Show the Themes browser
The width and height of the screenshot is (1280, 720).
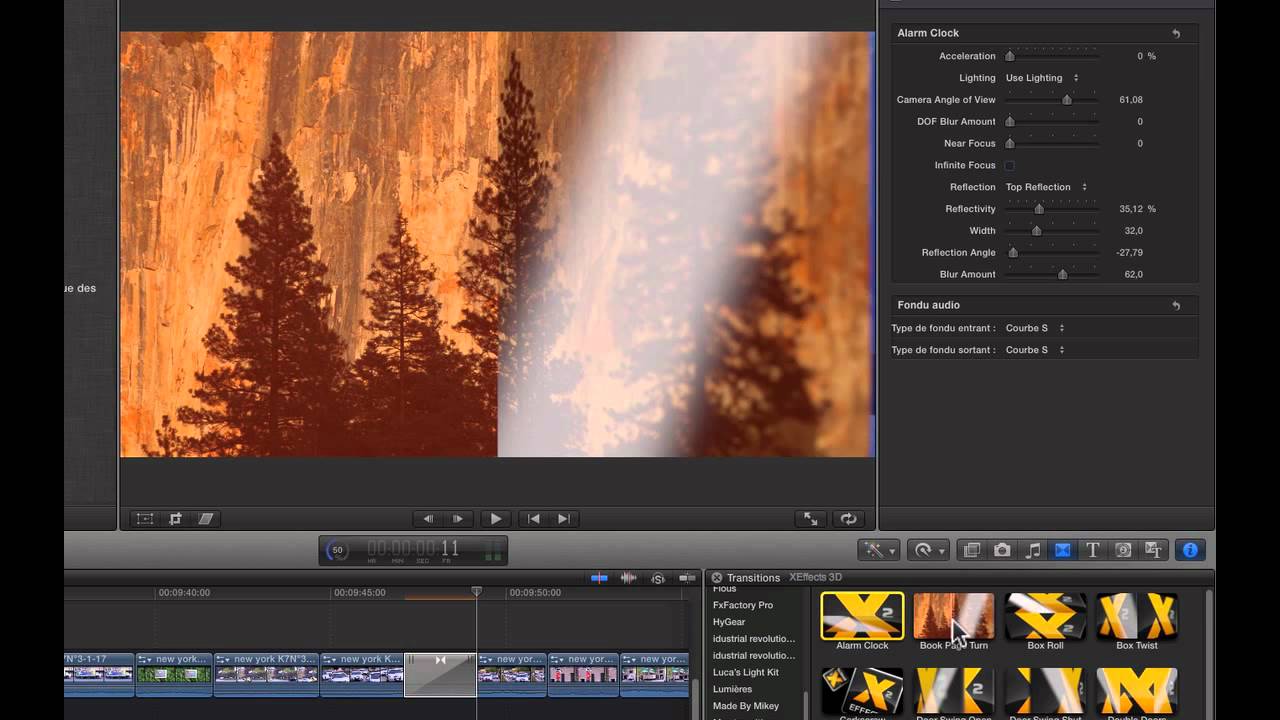pos(1153,550)
